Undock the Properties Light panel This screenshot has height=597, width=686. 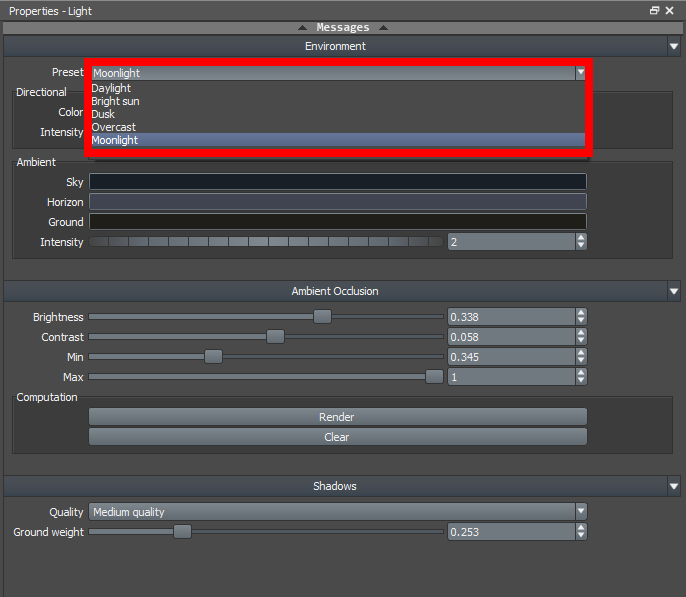click(x=654, y=10)
